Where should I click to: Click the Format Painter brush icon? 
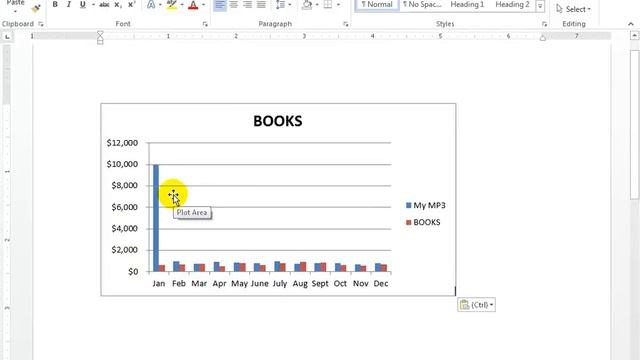36,8
